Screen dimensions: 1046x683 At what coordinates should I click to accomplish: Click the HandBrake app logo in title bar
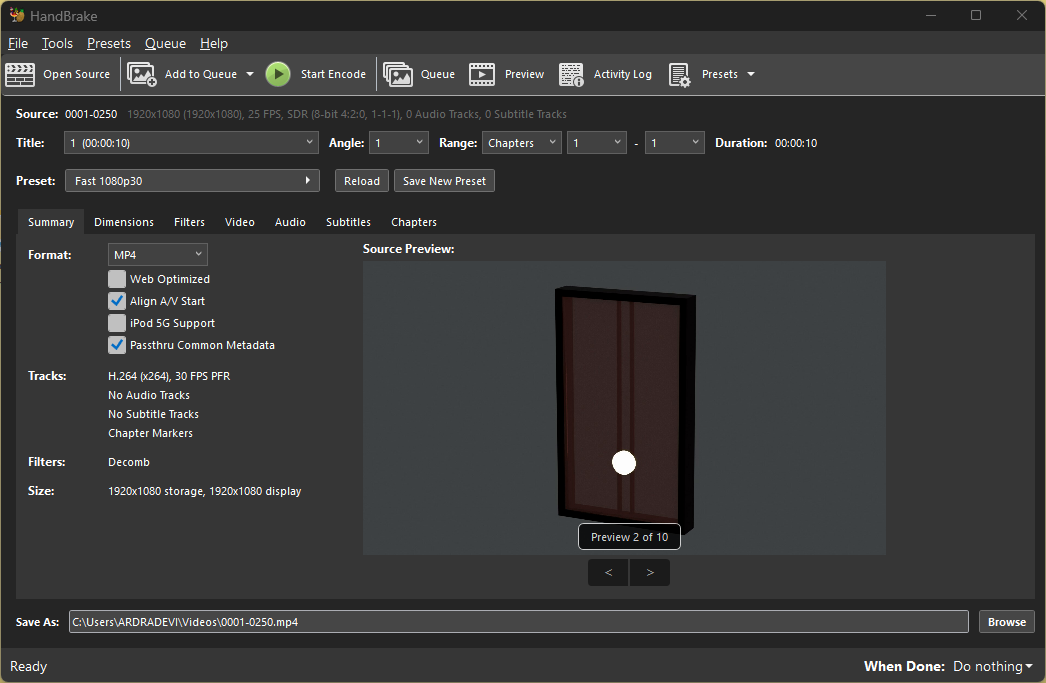point(17,15)
